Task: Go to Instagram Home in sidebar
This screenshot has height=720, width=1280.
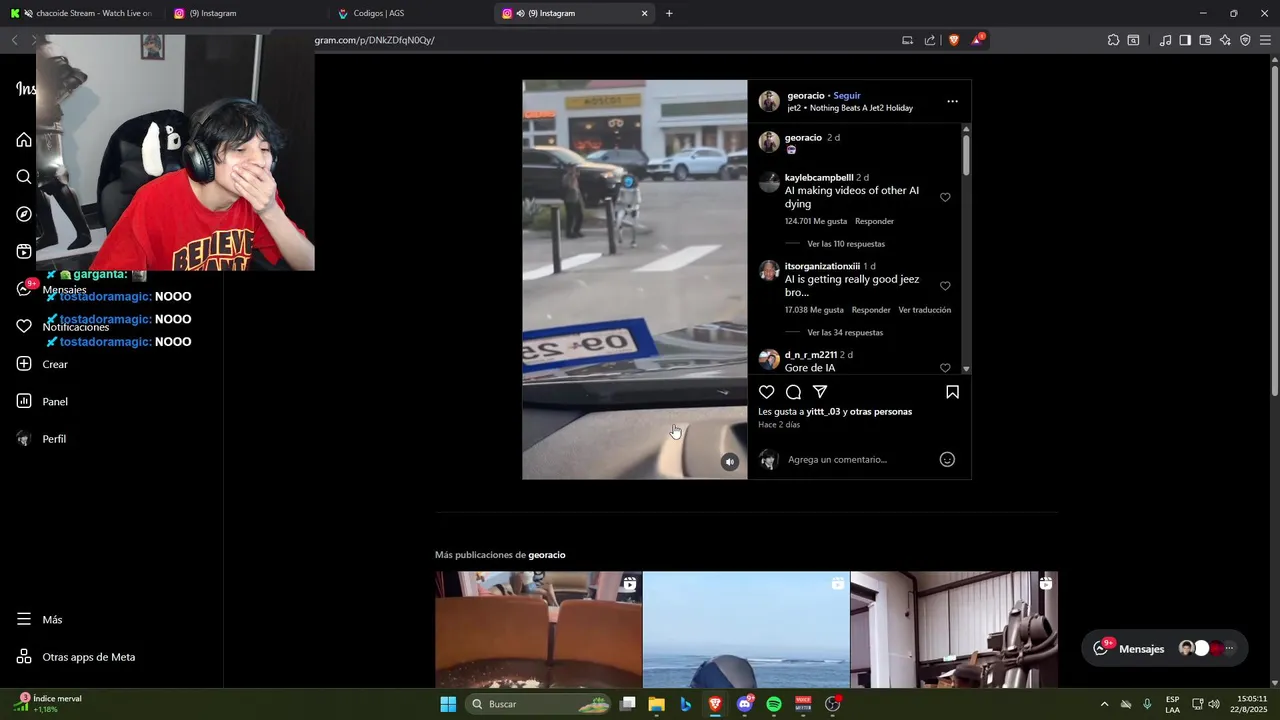Action: click(24, 139)
